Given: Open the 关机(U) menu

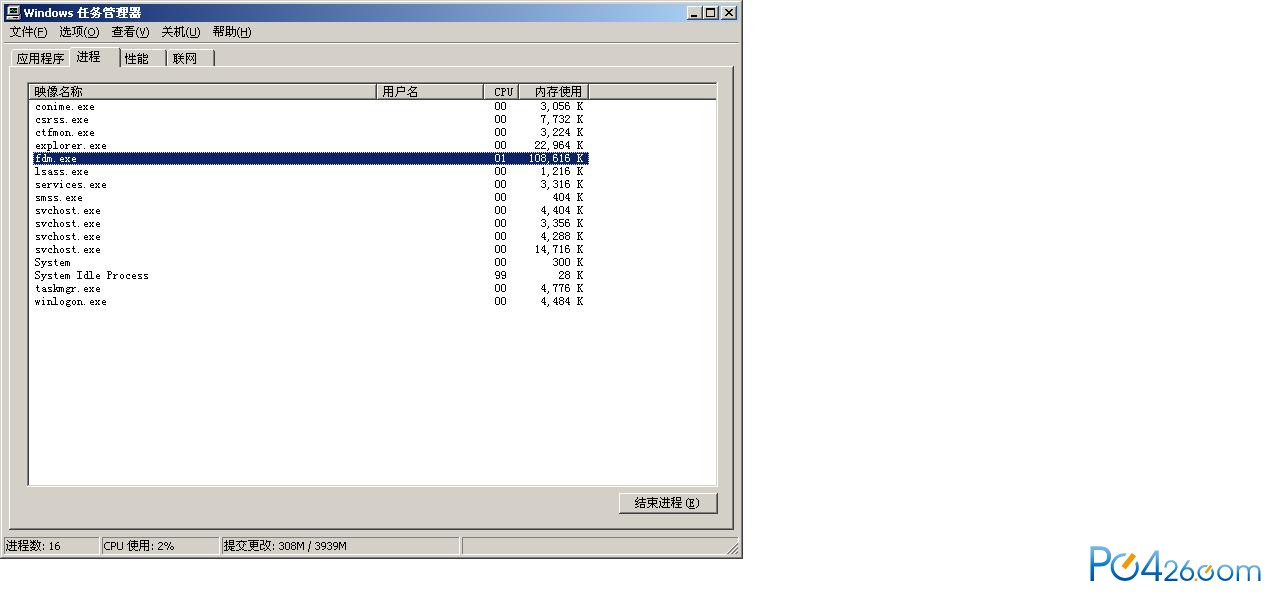Looking at the screenshot, I should (181, 32).
